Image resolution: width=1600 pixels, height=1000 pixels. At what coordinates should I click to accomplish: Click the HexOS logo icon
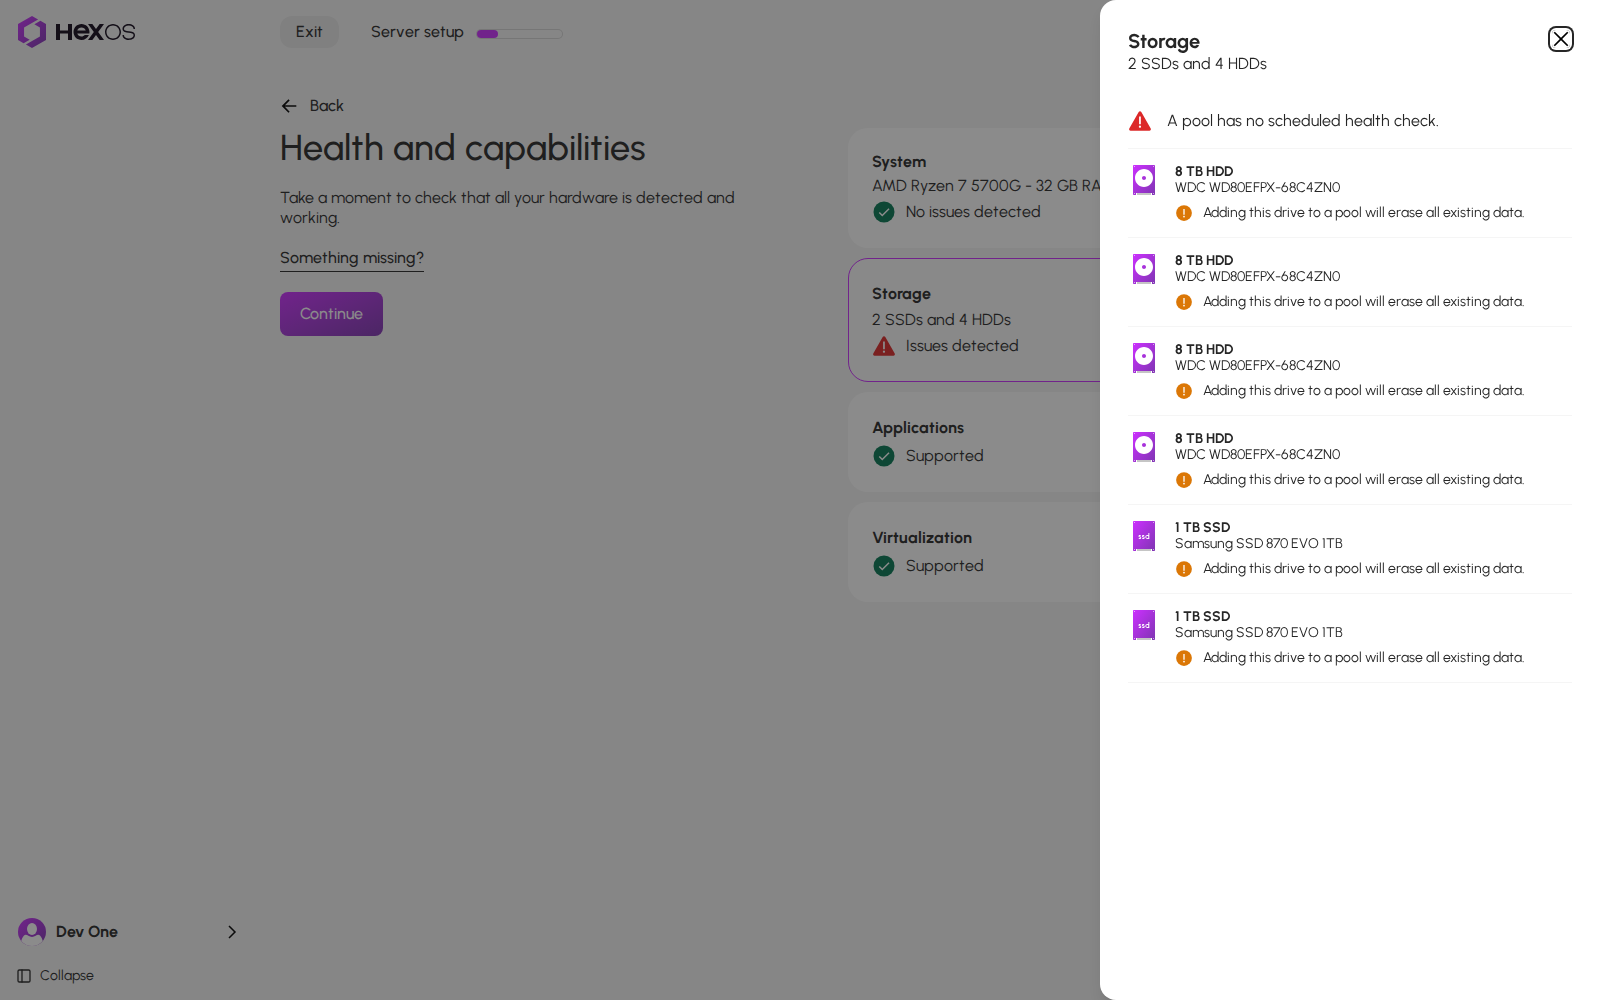coord(32,32)
